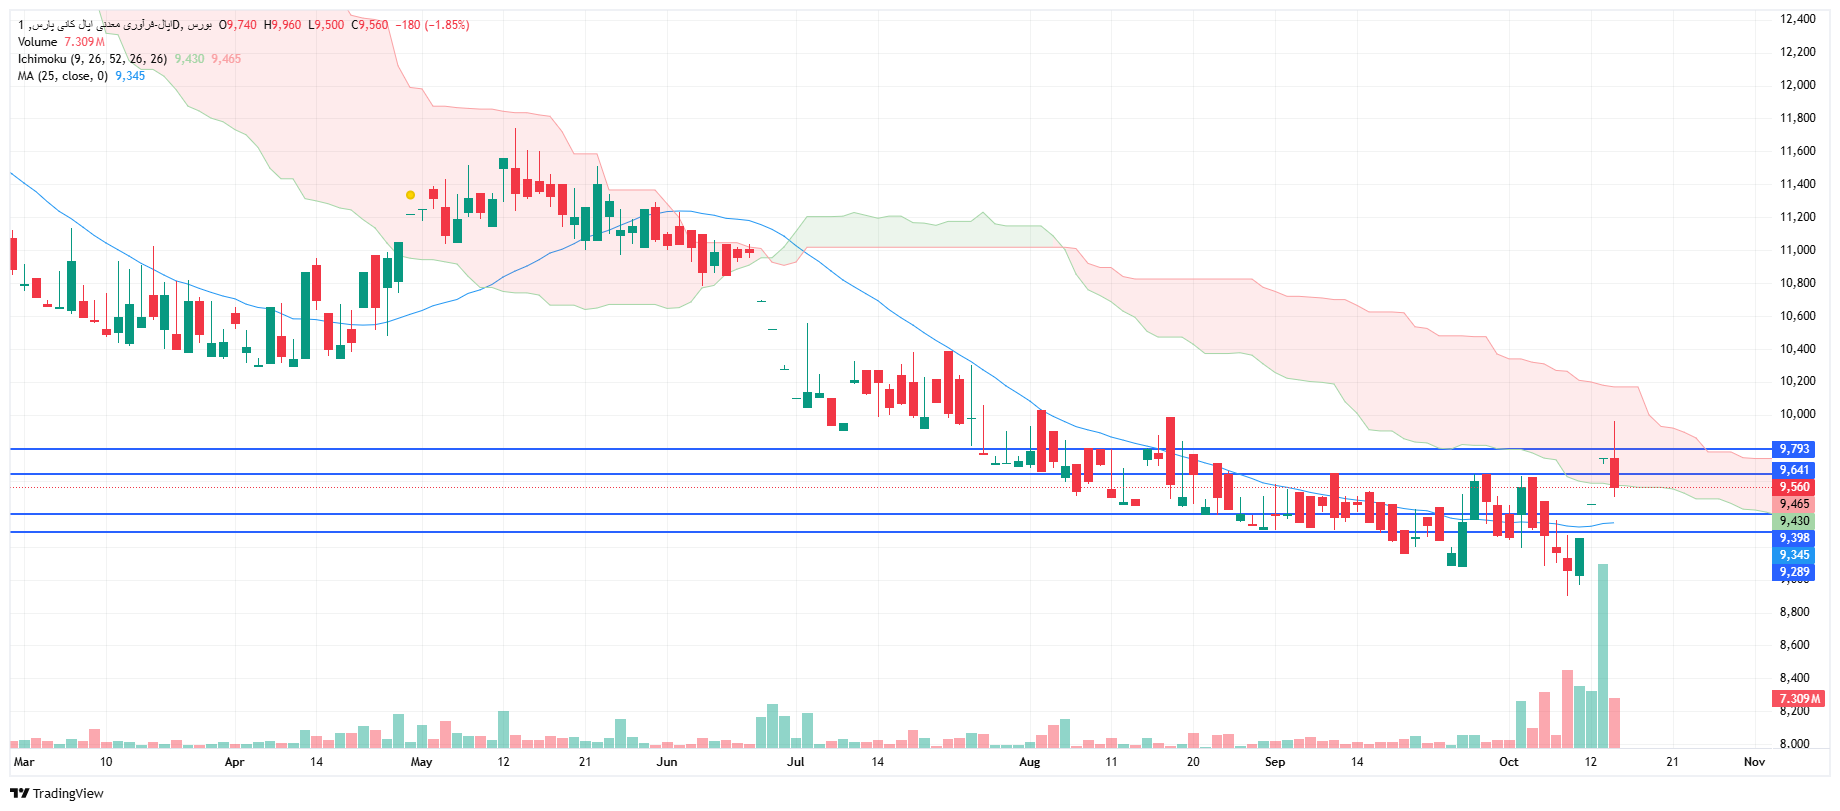Click the 7.309M volume tag on price axis
The height and width of the screenshot is (811, 1840).
click(1798, 698)
